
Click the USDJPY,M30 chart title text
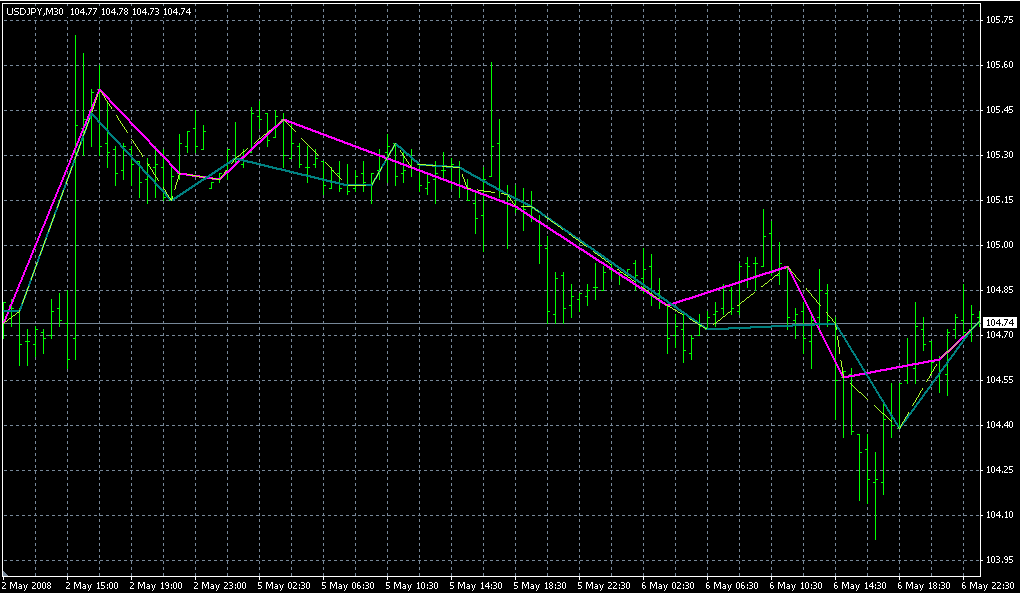click(x=35, y=11)
